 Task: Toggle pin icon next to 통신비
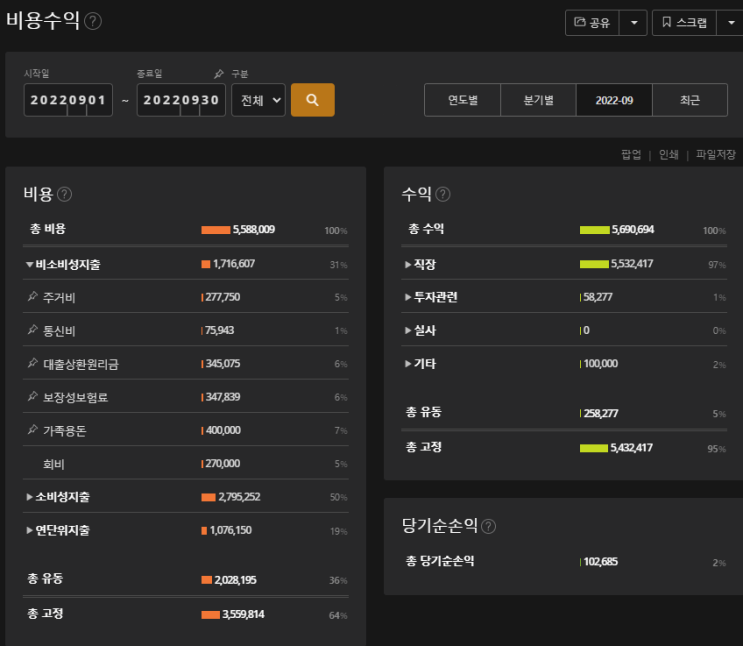(x=32, y=330)
